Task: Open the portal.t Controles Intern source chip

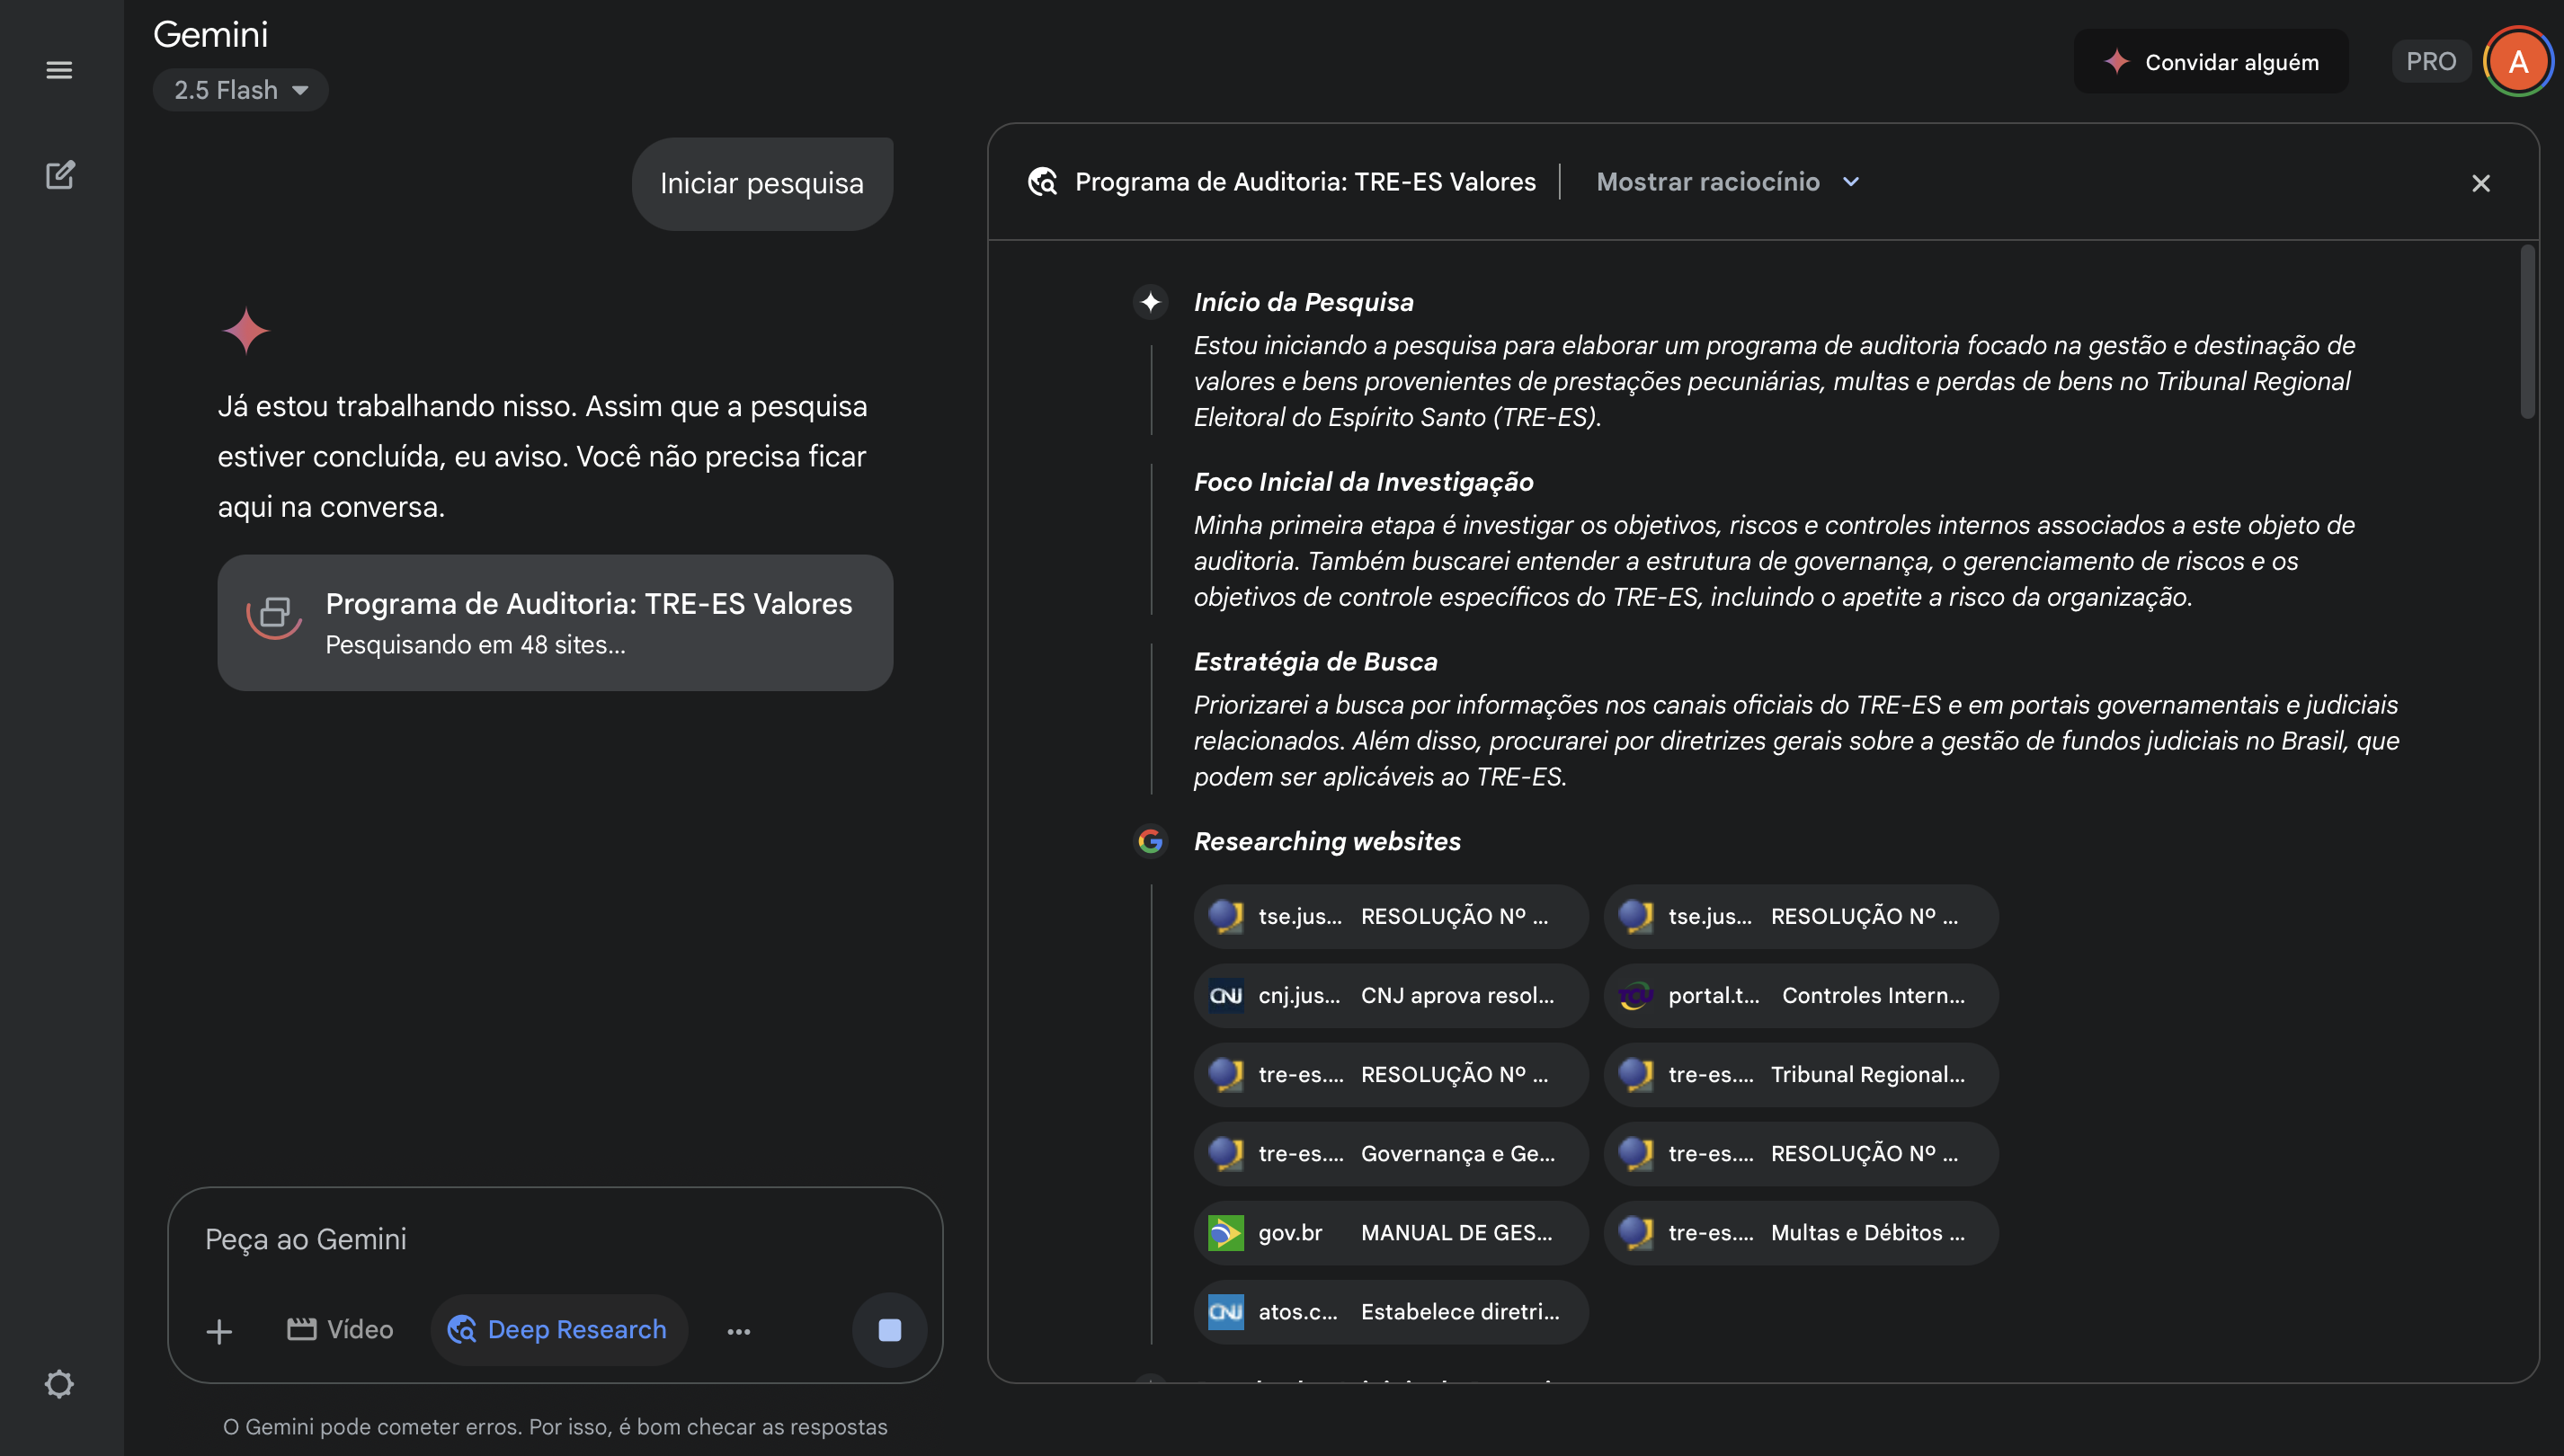Action: (1800, 995)
